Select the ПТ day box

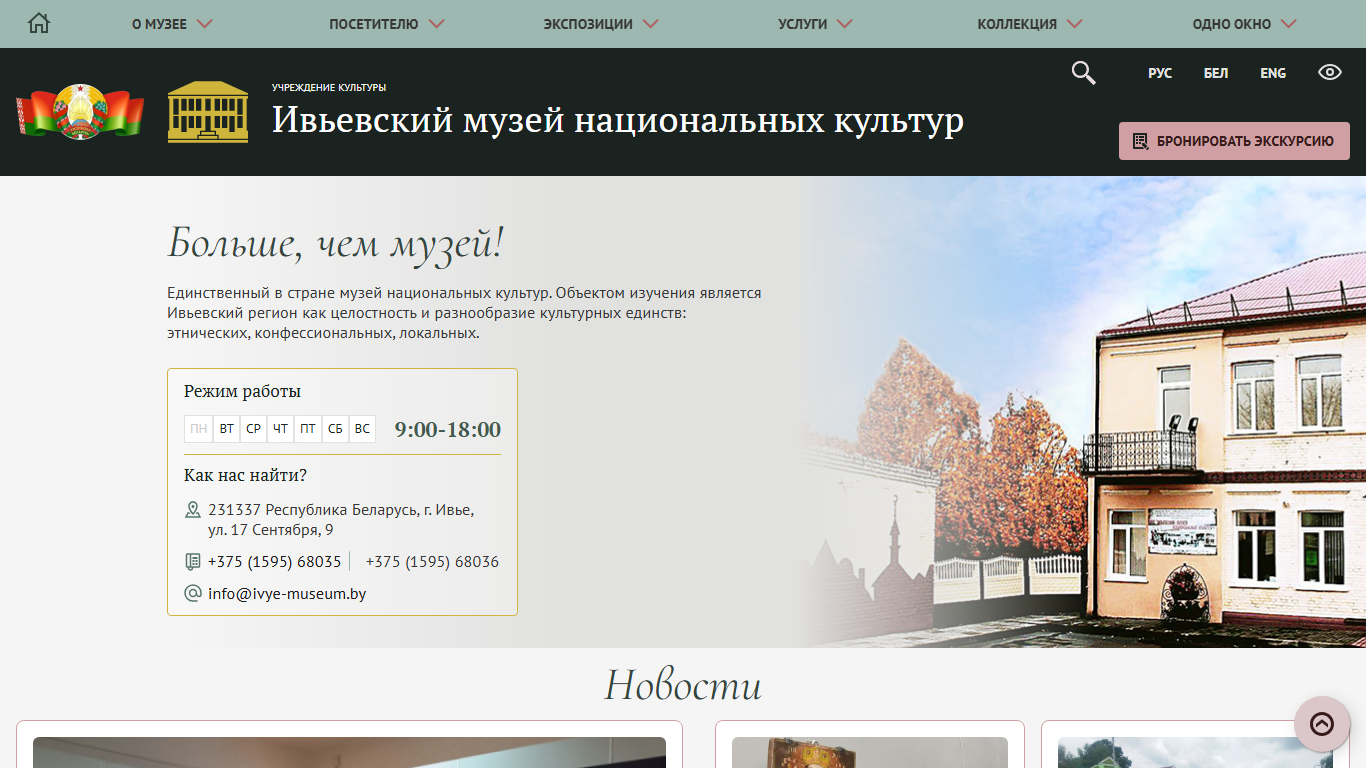(x=308, y=429)
